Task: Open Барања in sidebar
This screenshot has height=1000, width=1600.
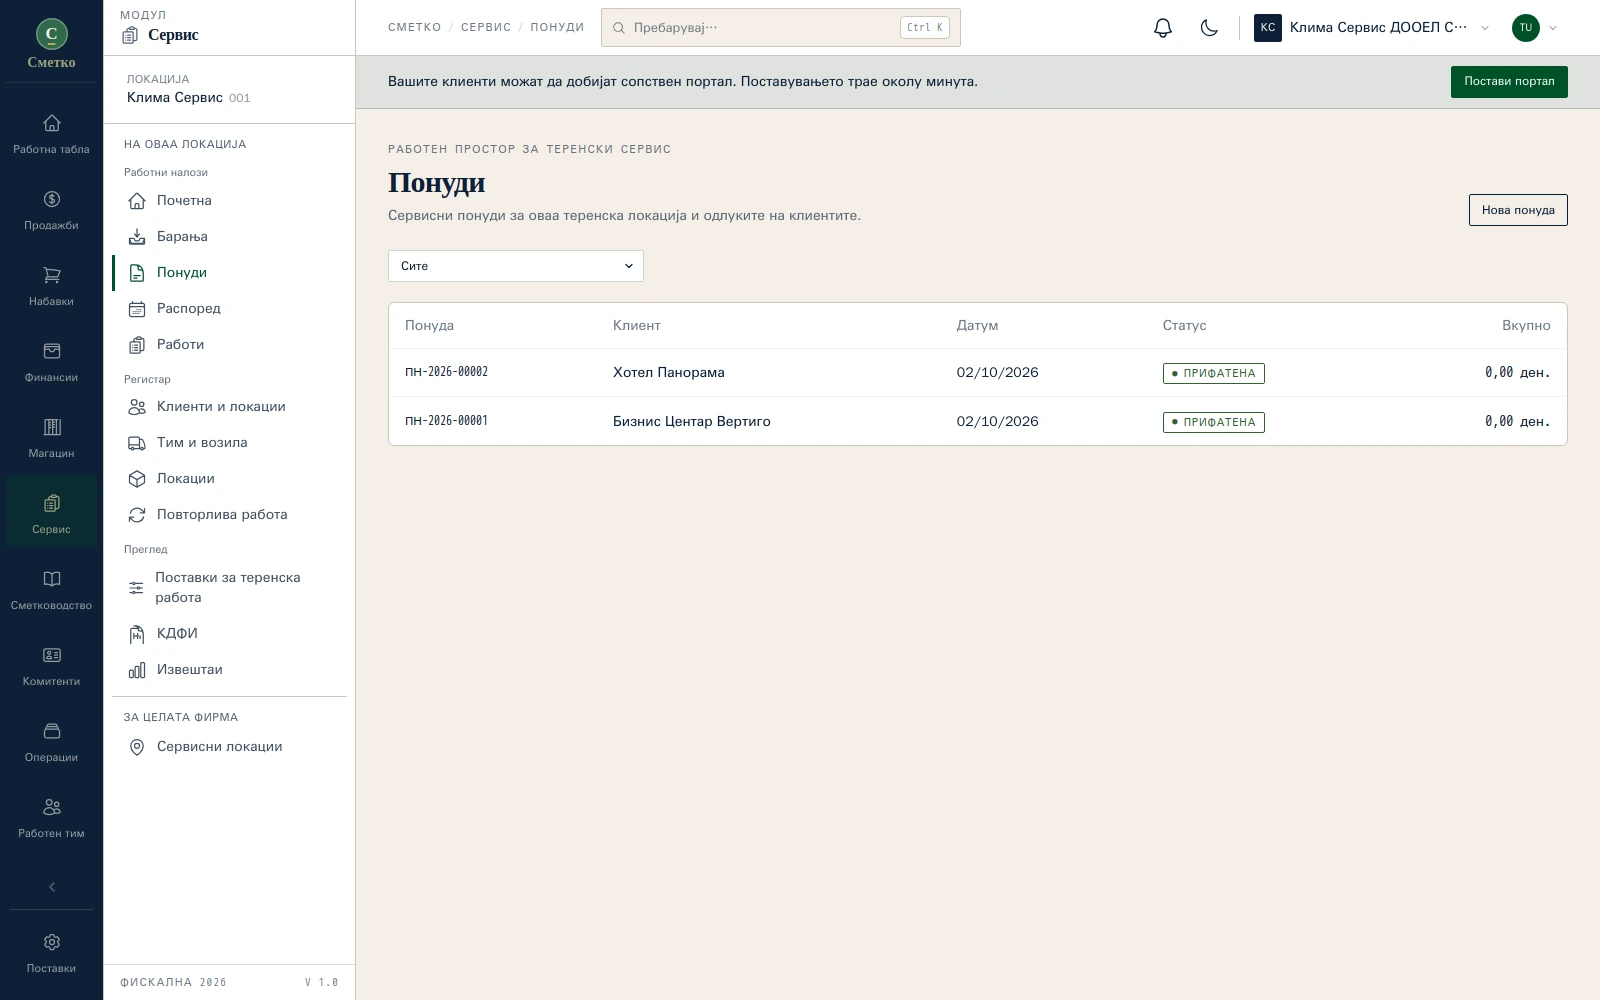Action: pos(230,237)
